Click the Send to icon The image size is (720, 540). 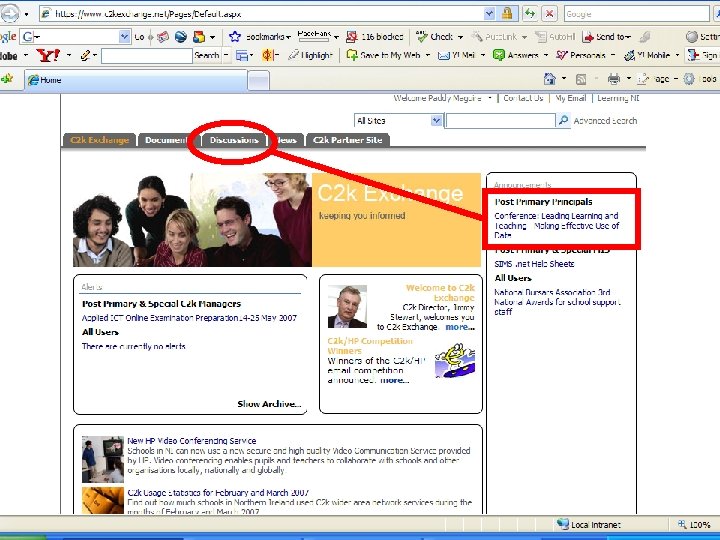588,36
